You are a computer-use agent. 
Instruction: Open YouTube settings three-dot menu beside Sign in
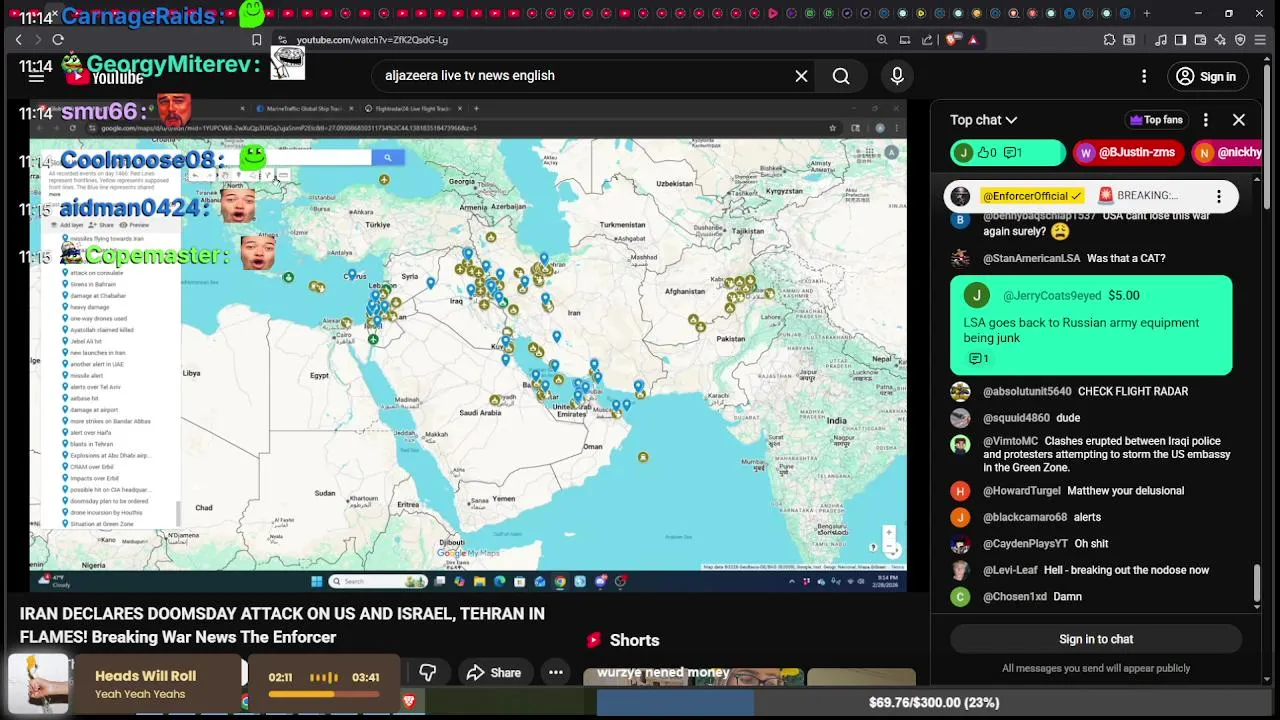pos(1144,76)
